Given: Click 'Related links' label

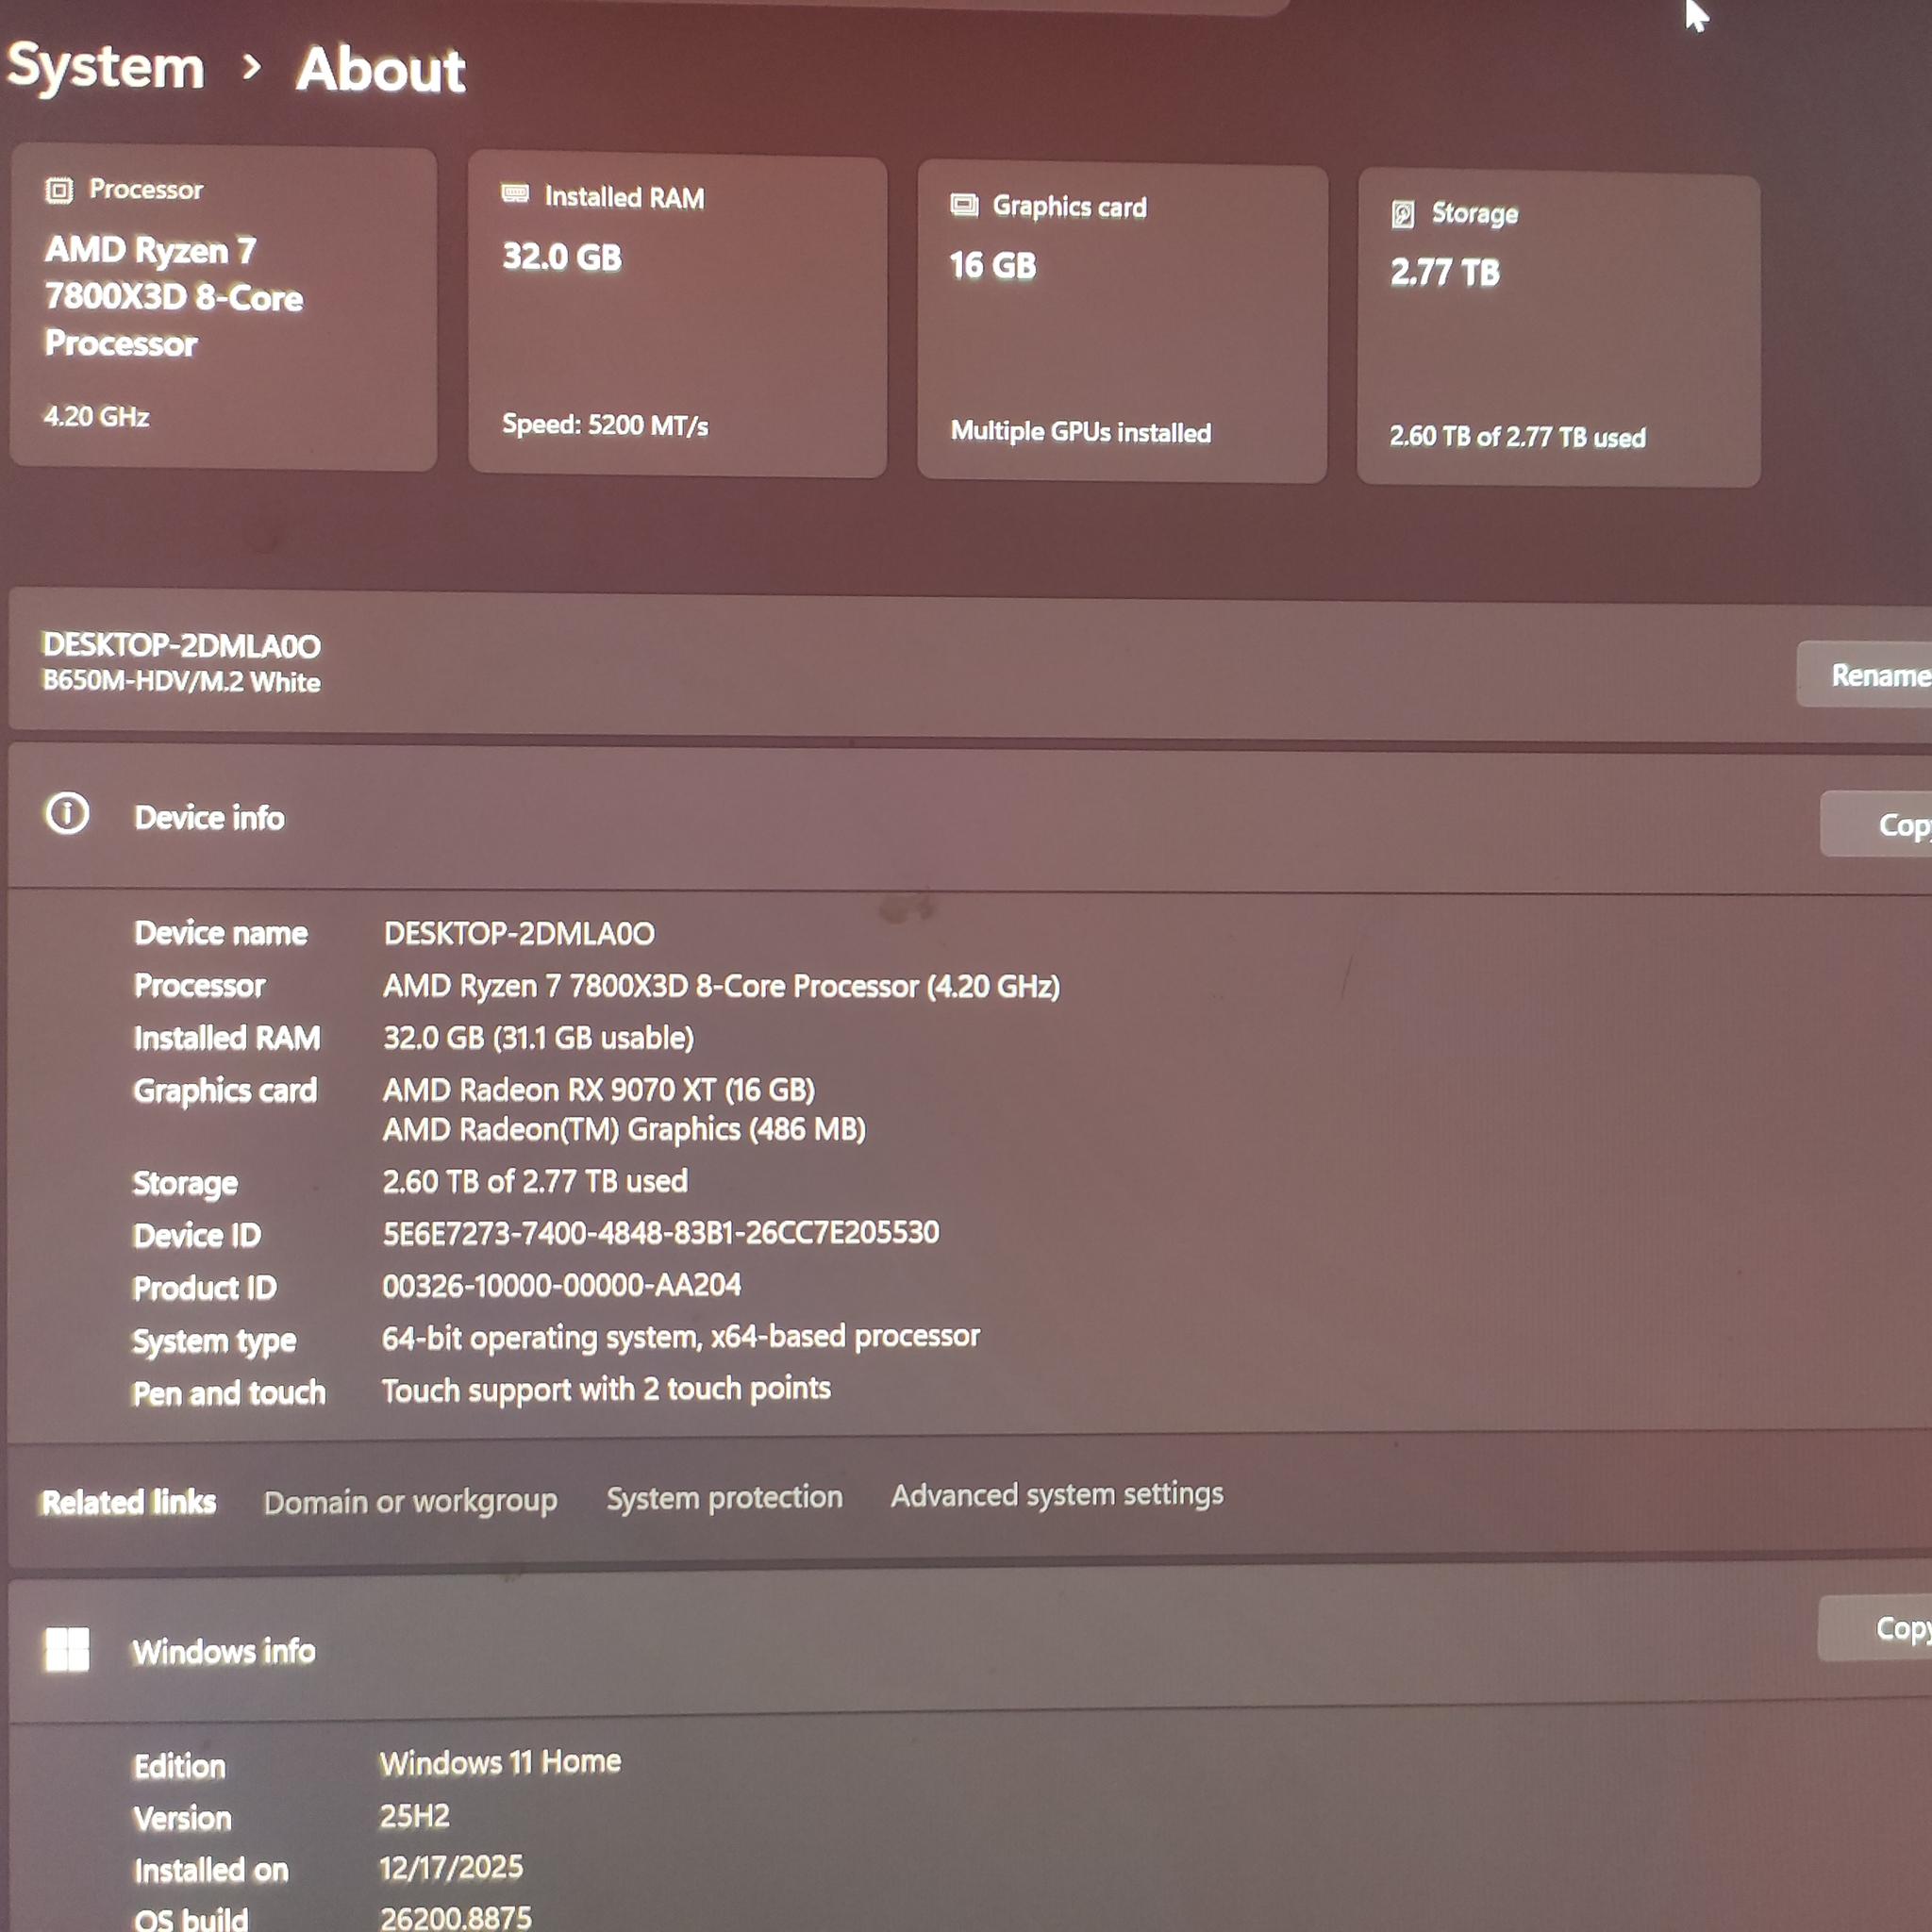Looking at the screenshot, I should 129,1502.
